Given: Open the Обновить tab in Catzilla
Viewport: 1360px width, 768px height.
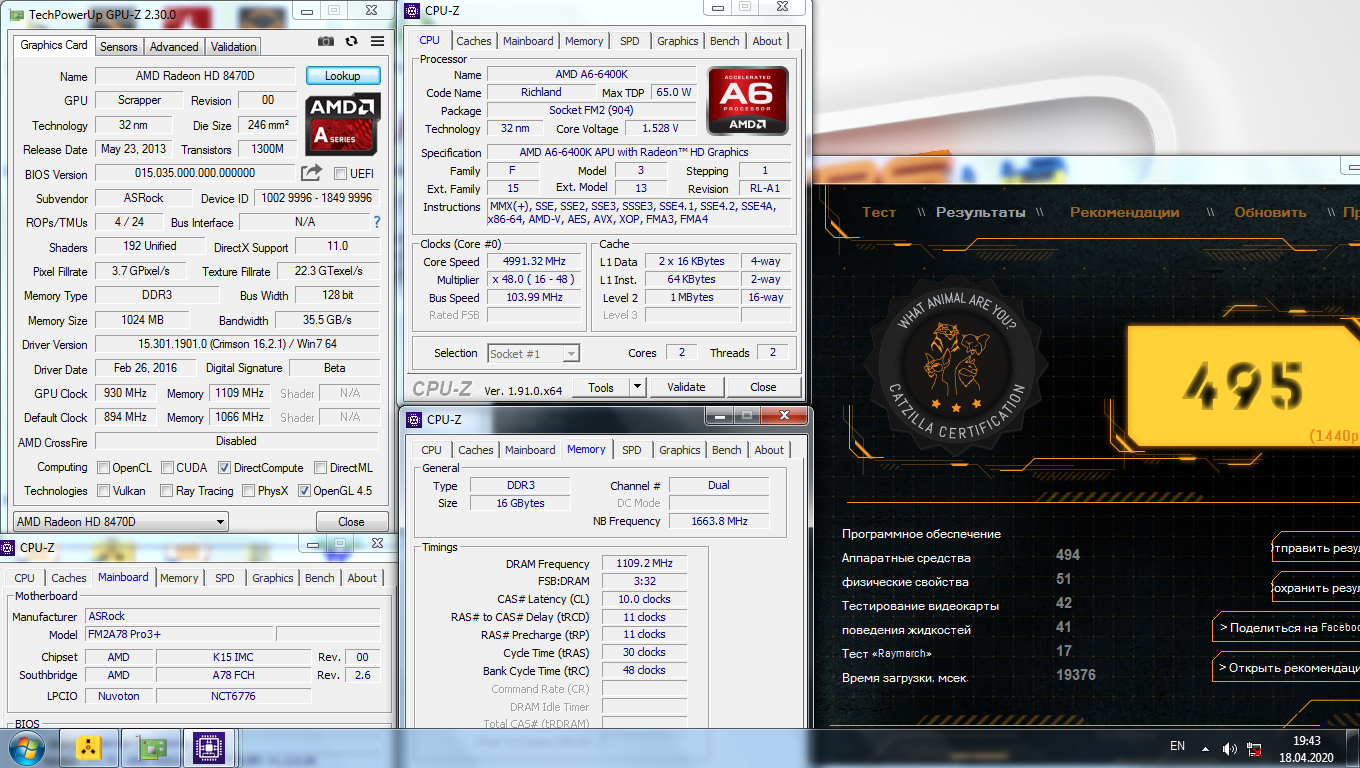Looking at the screenshot, I should [x=1270, y=212].
